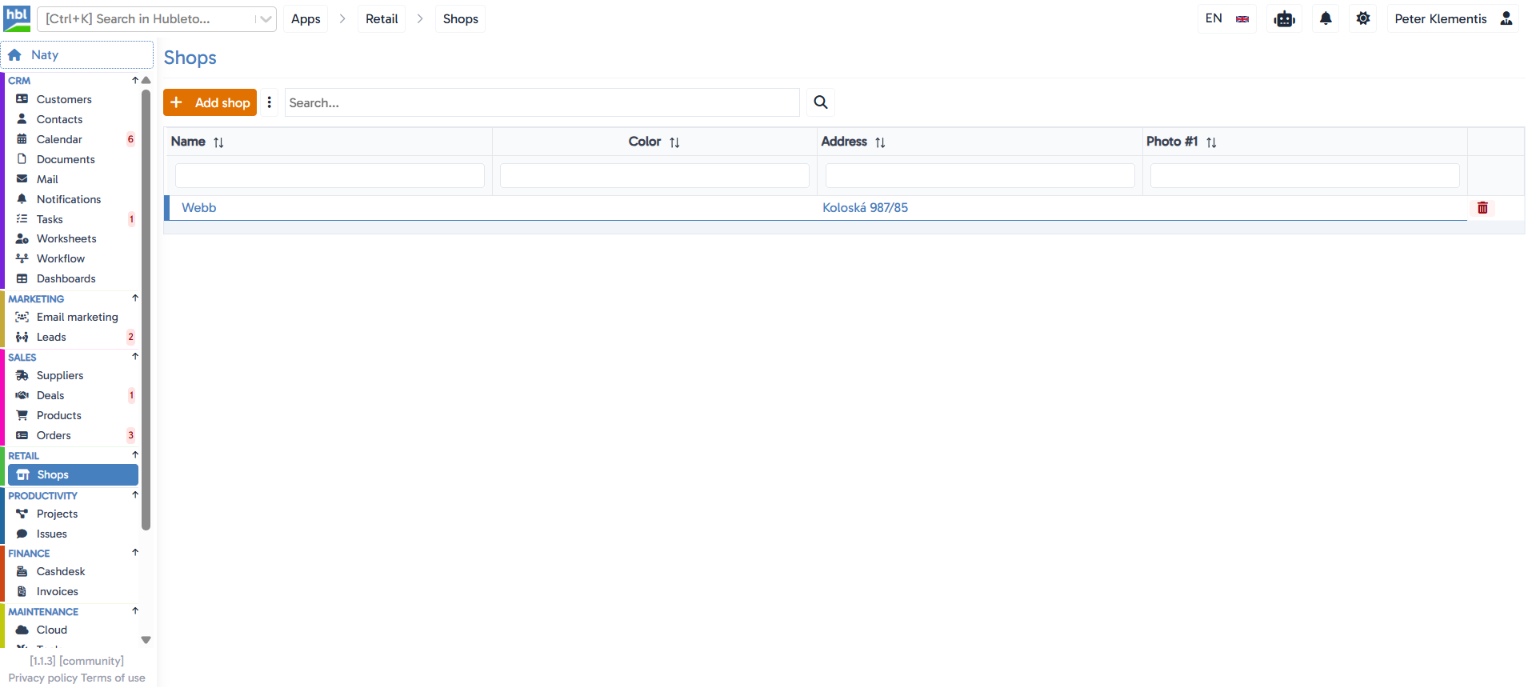This screenshot has height=687, width=1527.
Task: Click the Apps breadcrumb
Action: point(306,19)
